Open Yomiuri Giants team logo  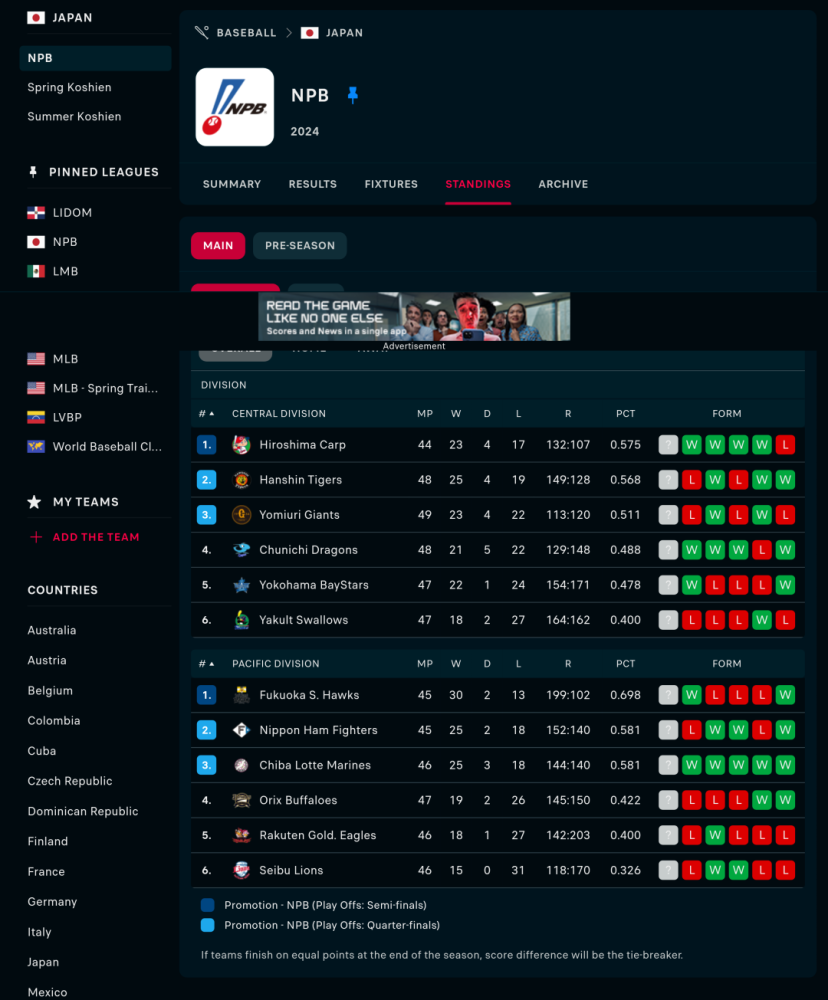coord(241,515)
